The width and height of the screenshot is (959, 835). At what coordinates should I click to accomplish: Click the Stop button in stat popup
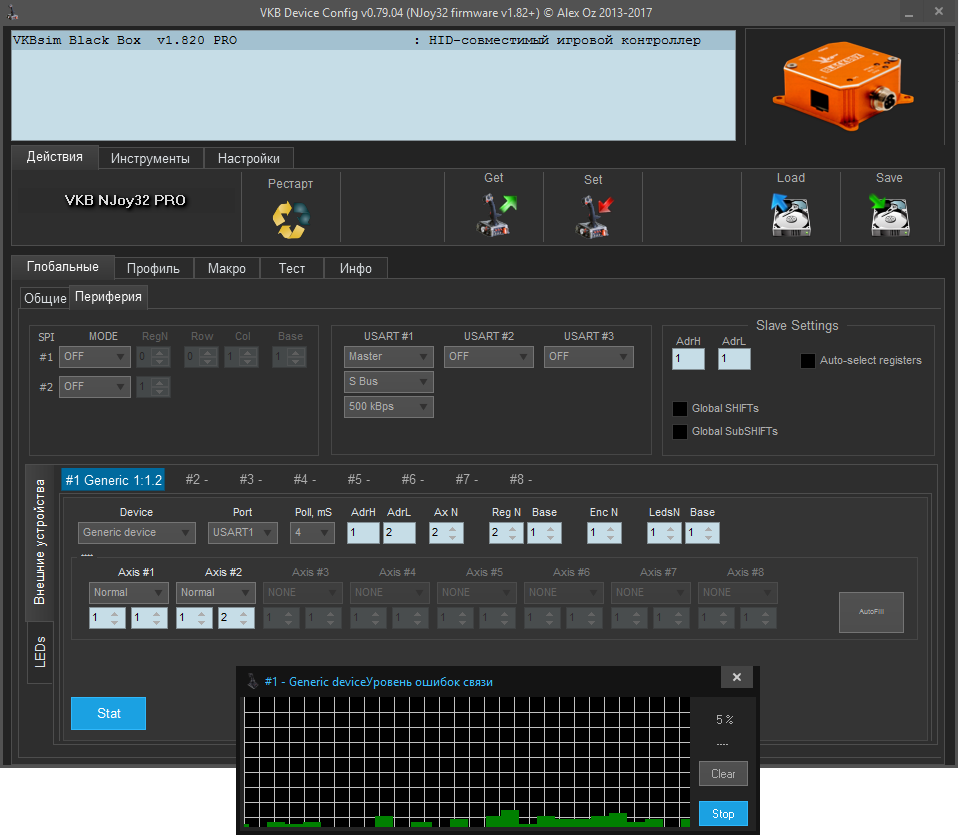pos(723,814)
